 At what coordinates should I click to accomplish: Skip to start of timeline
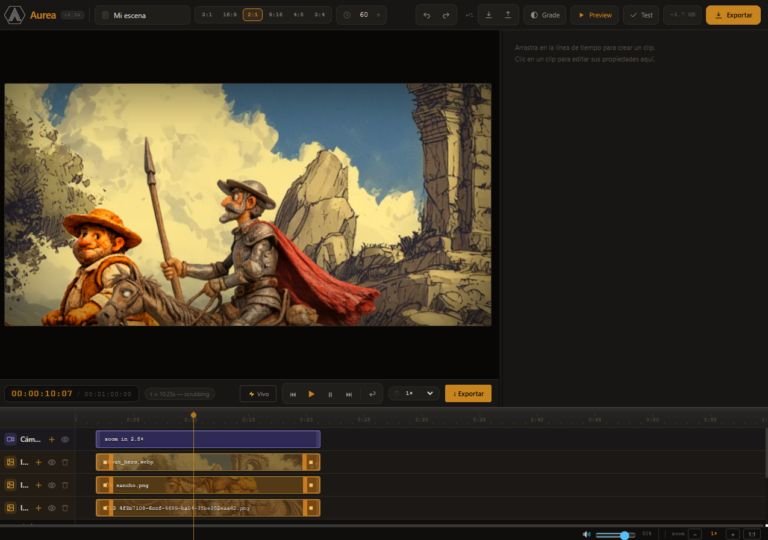pos(293,394)
